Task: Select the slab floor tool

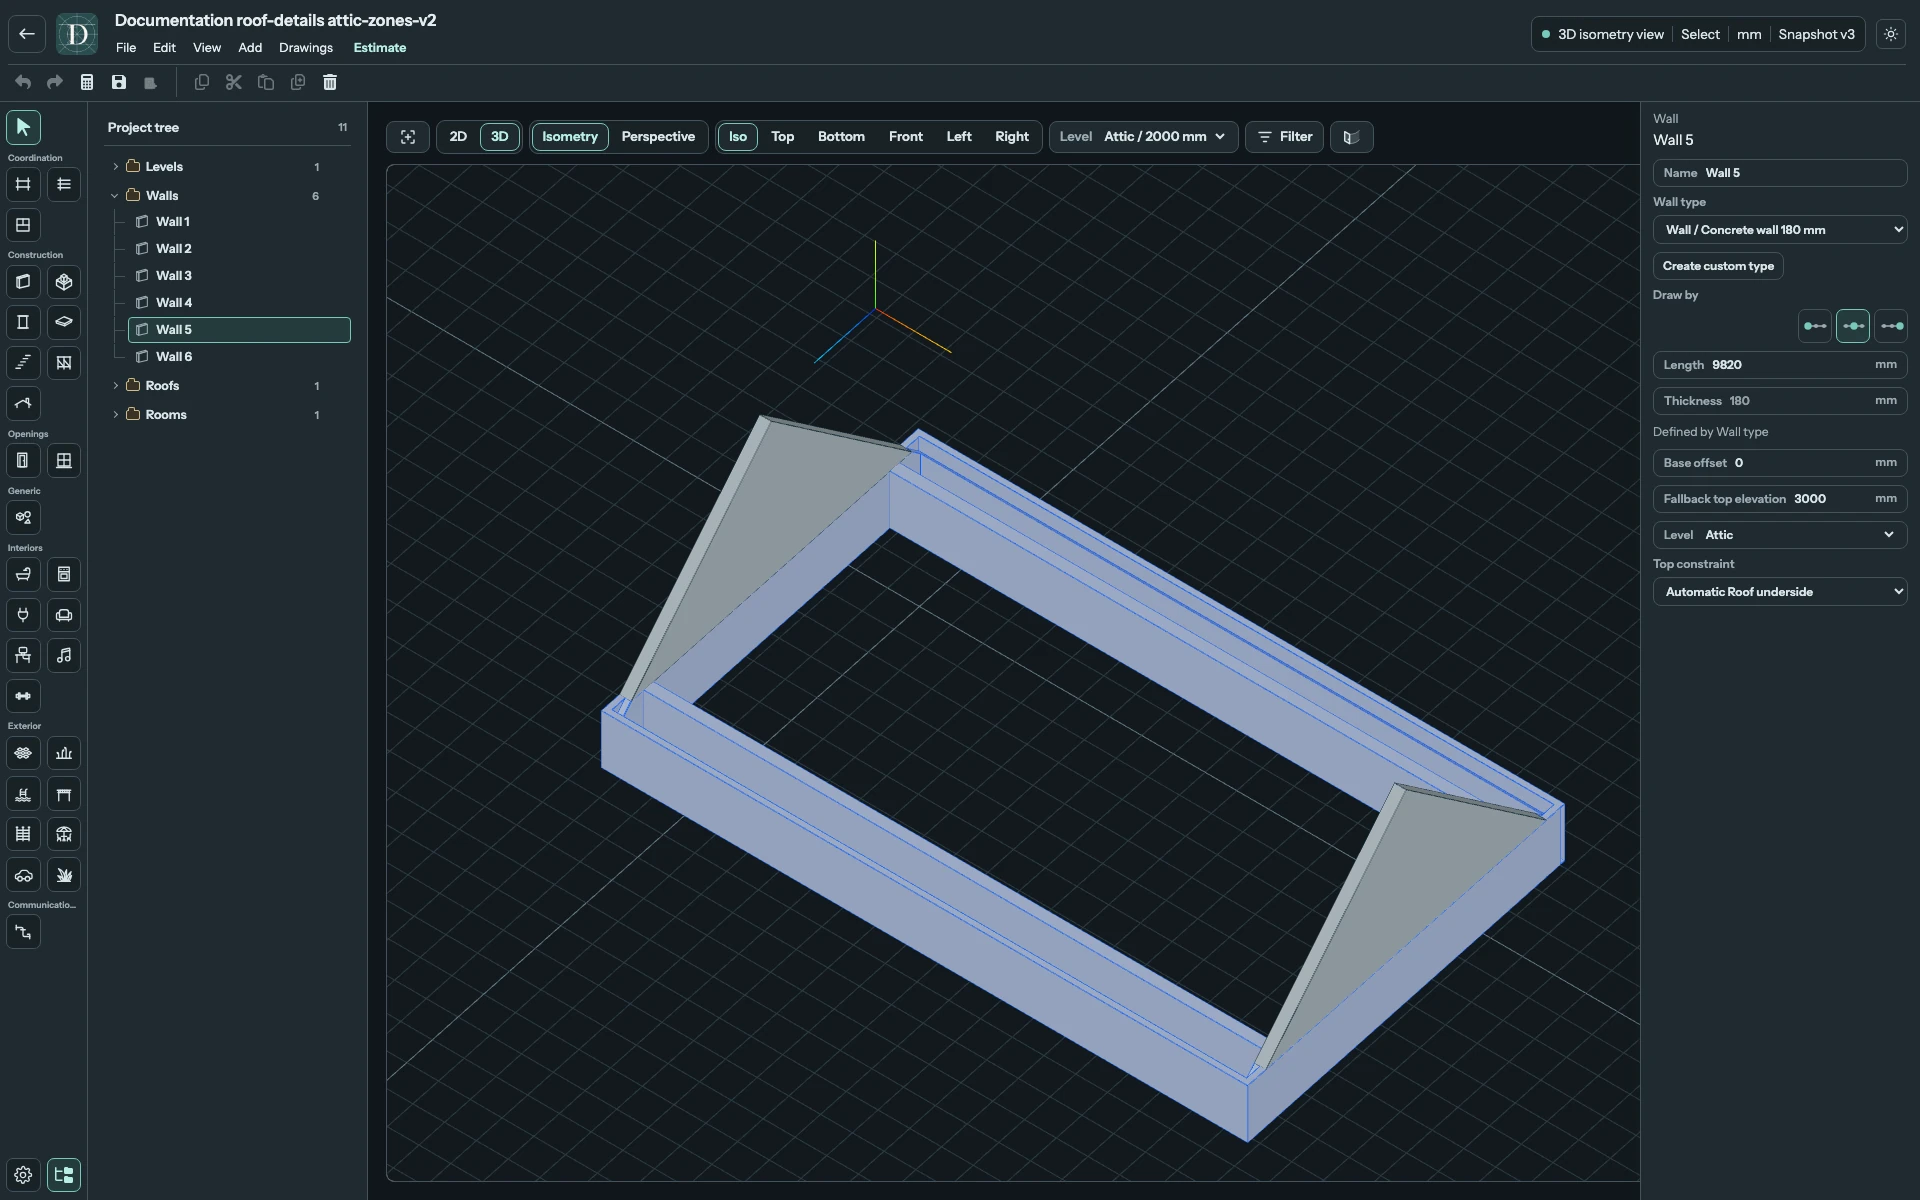Action: [64, 322]
